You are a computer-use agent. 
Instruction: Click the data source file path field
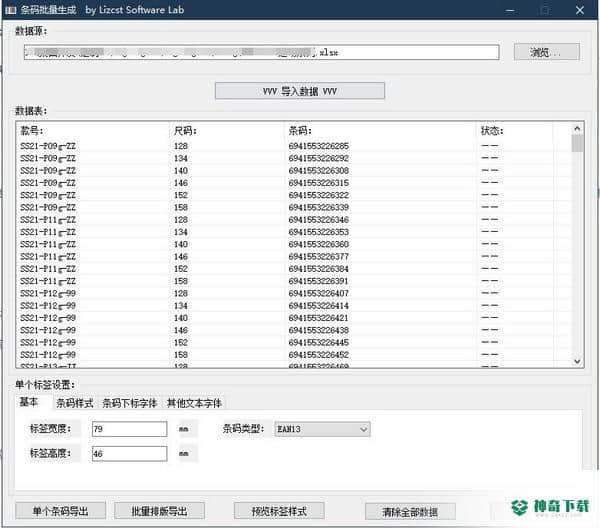[261, 52]
